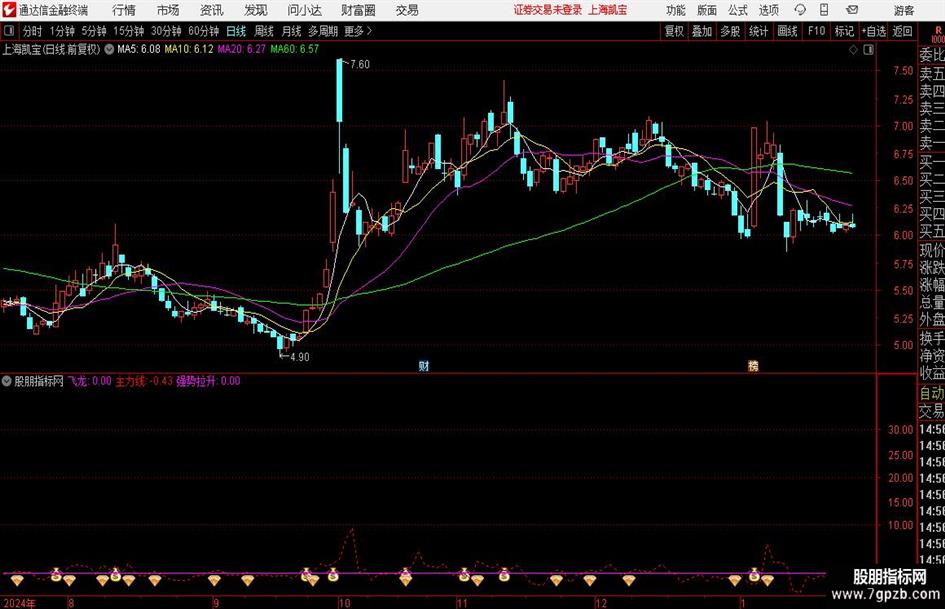Image resolution: width=945 pixels, height=609 pixels.
Task: Click the 复权 toolbar button
Action: point(674,31)
